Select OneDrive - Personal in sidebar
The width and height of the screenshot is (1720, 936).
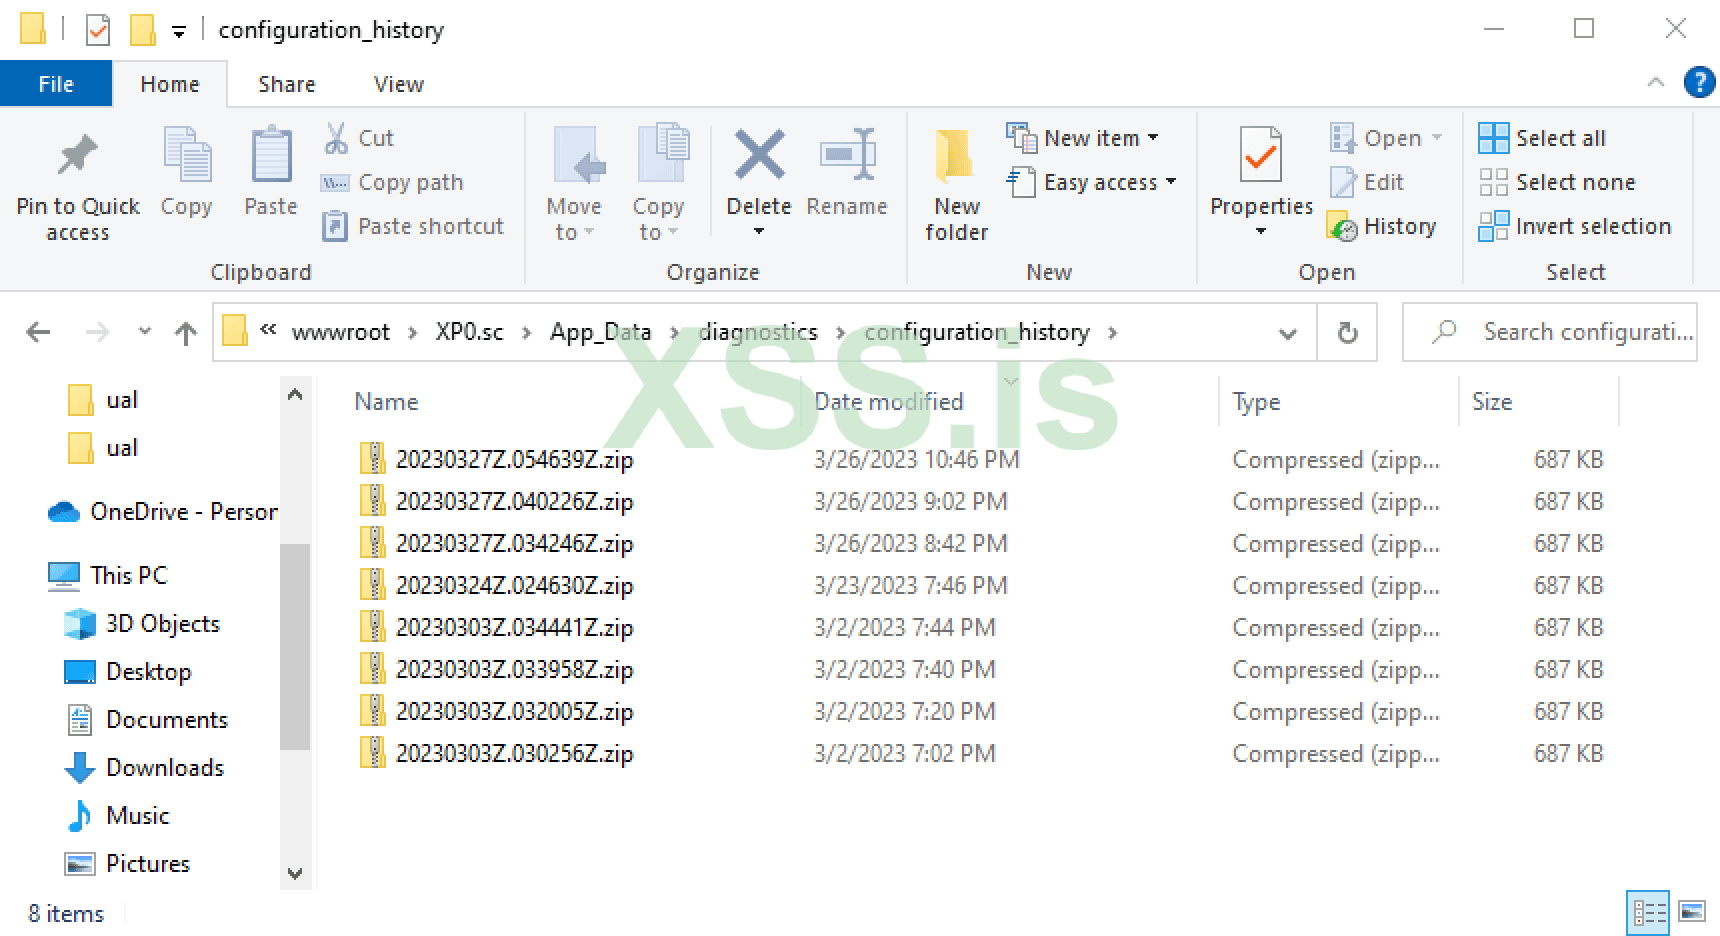163,511
